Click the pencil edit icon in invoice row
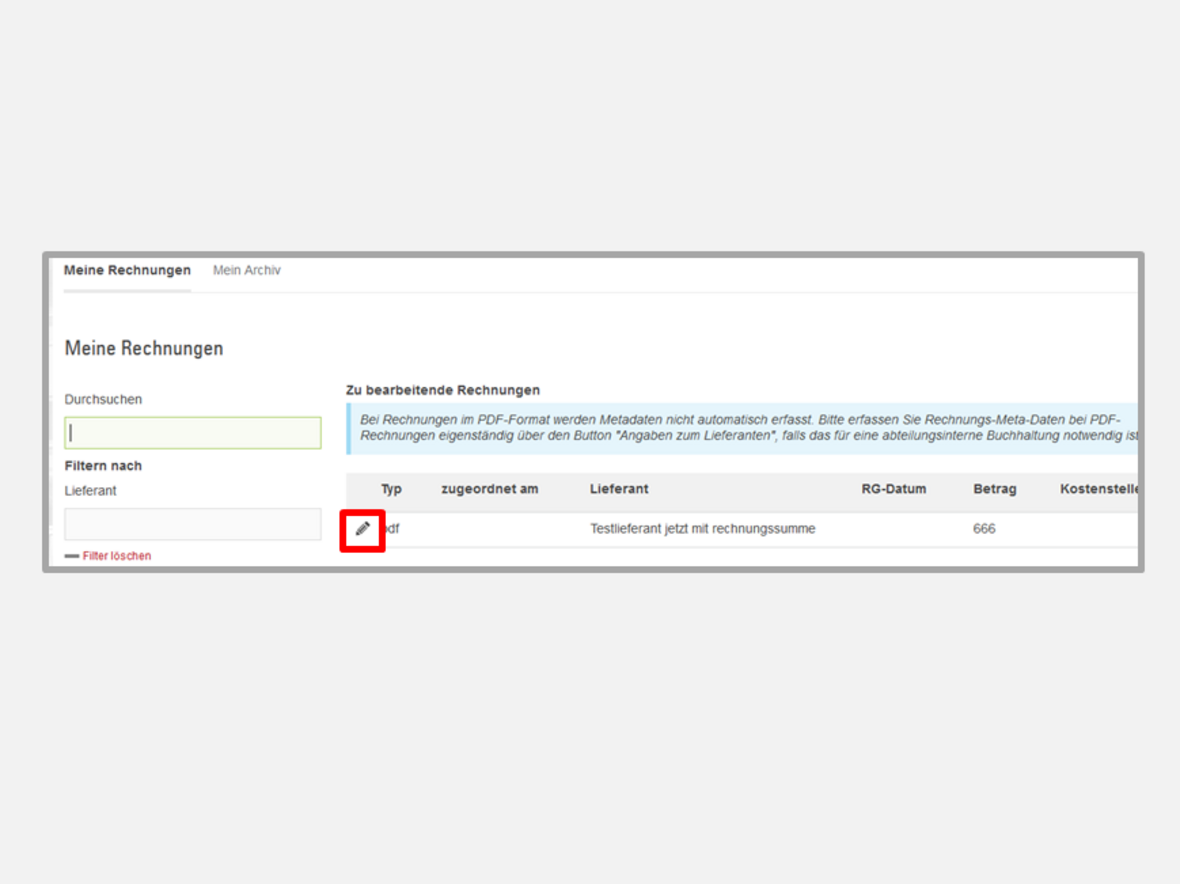Screen dimensions: 1180x884 coord(362,529)
